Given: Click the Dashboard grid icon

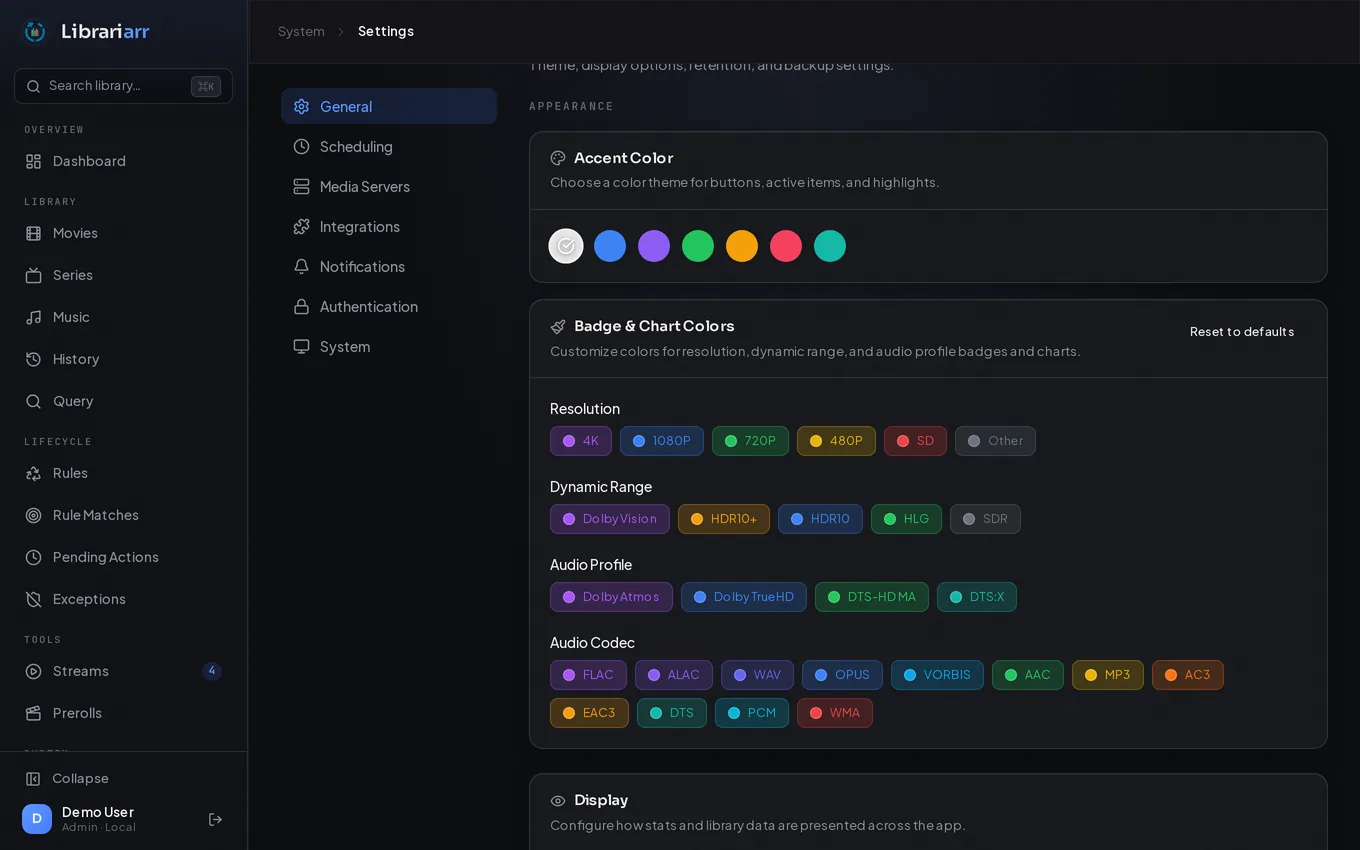Looking at the screenshot, I should (33, 161).
